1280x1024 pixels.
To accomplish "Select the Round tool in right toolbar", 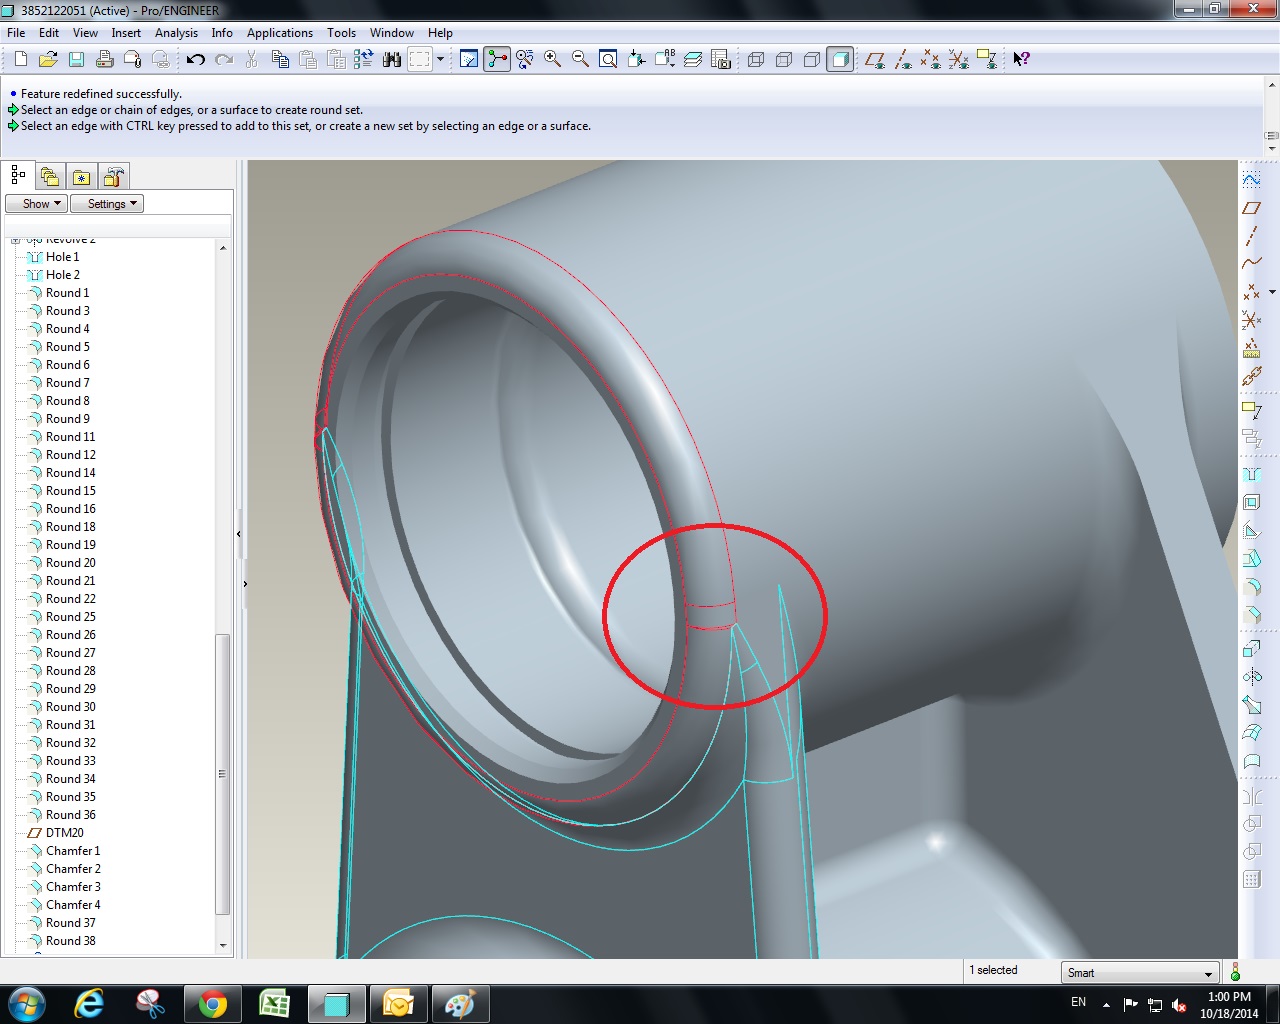I will click(x=1251, y=587).
